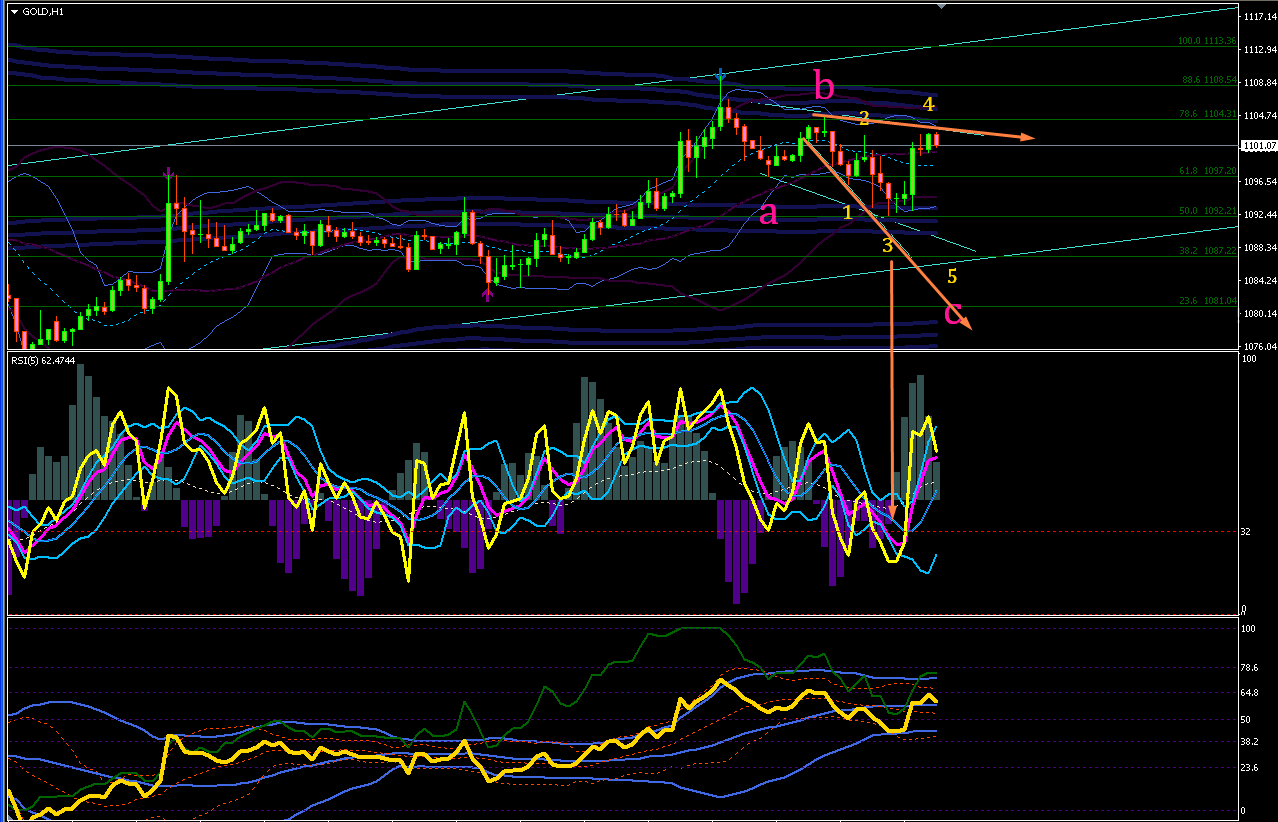Select the vertical orange arrow pointing into RSI
This screenshot has height=822, width=1278.
tap(891, 389)
